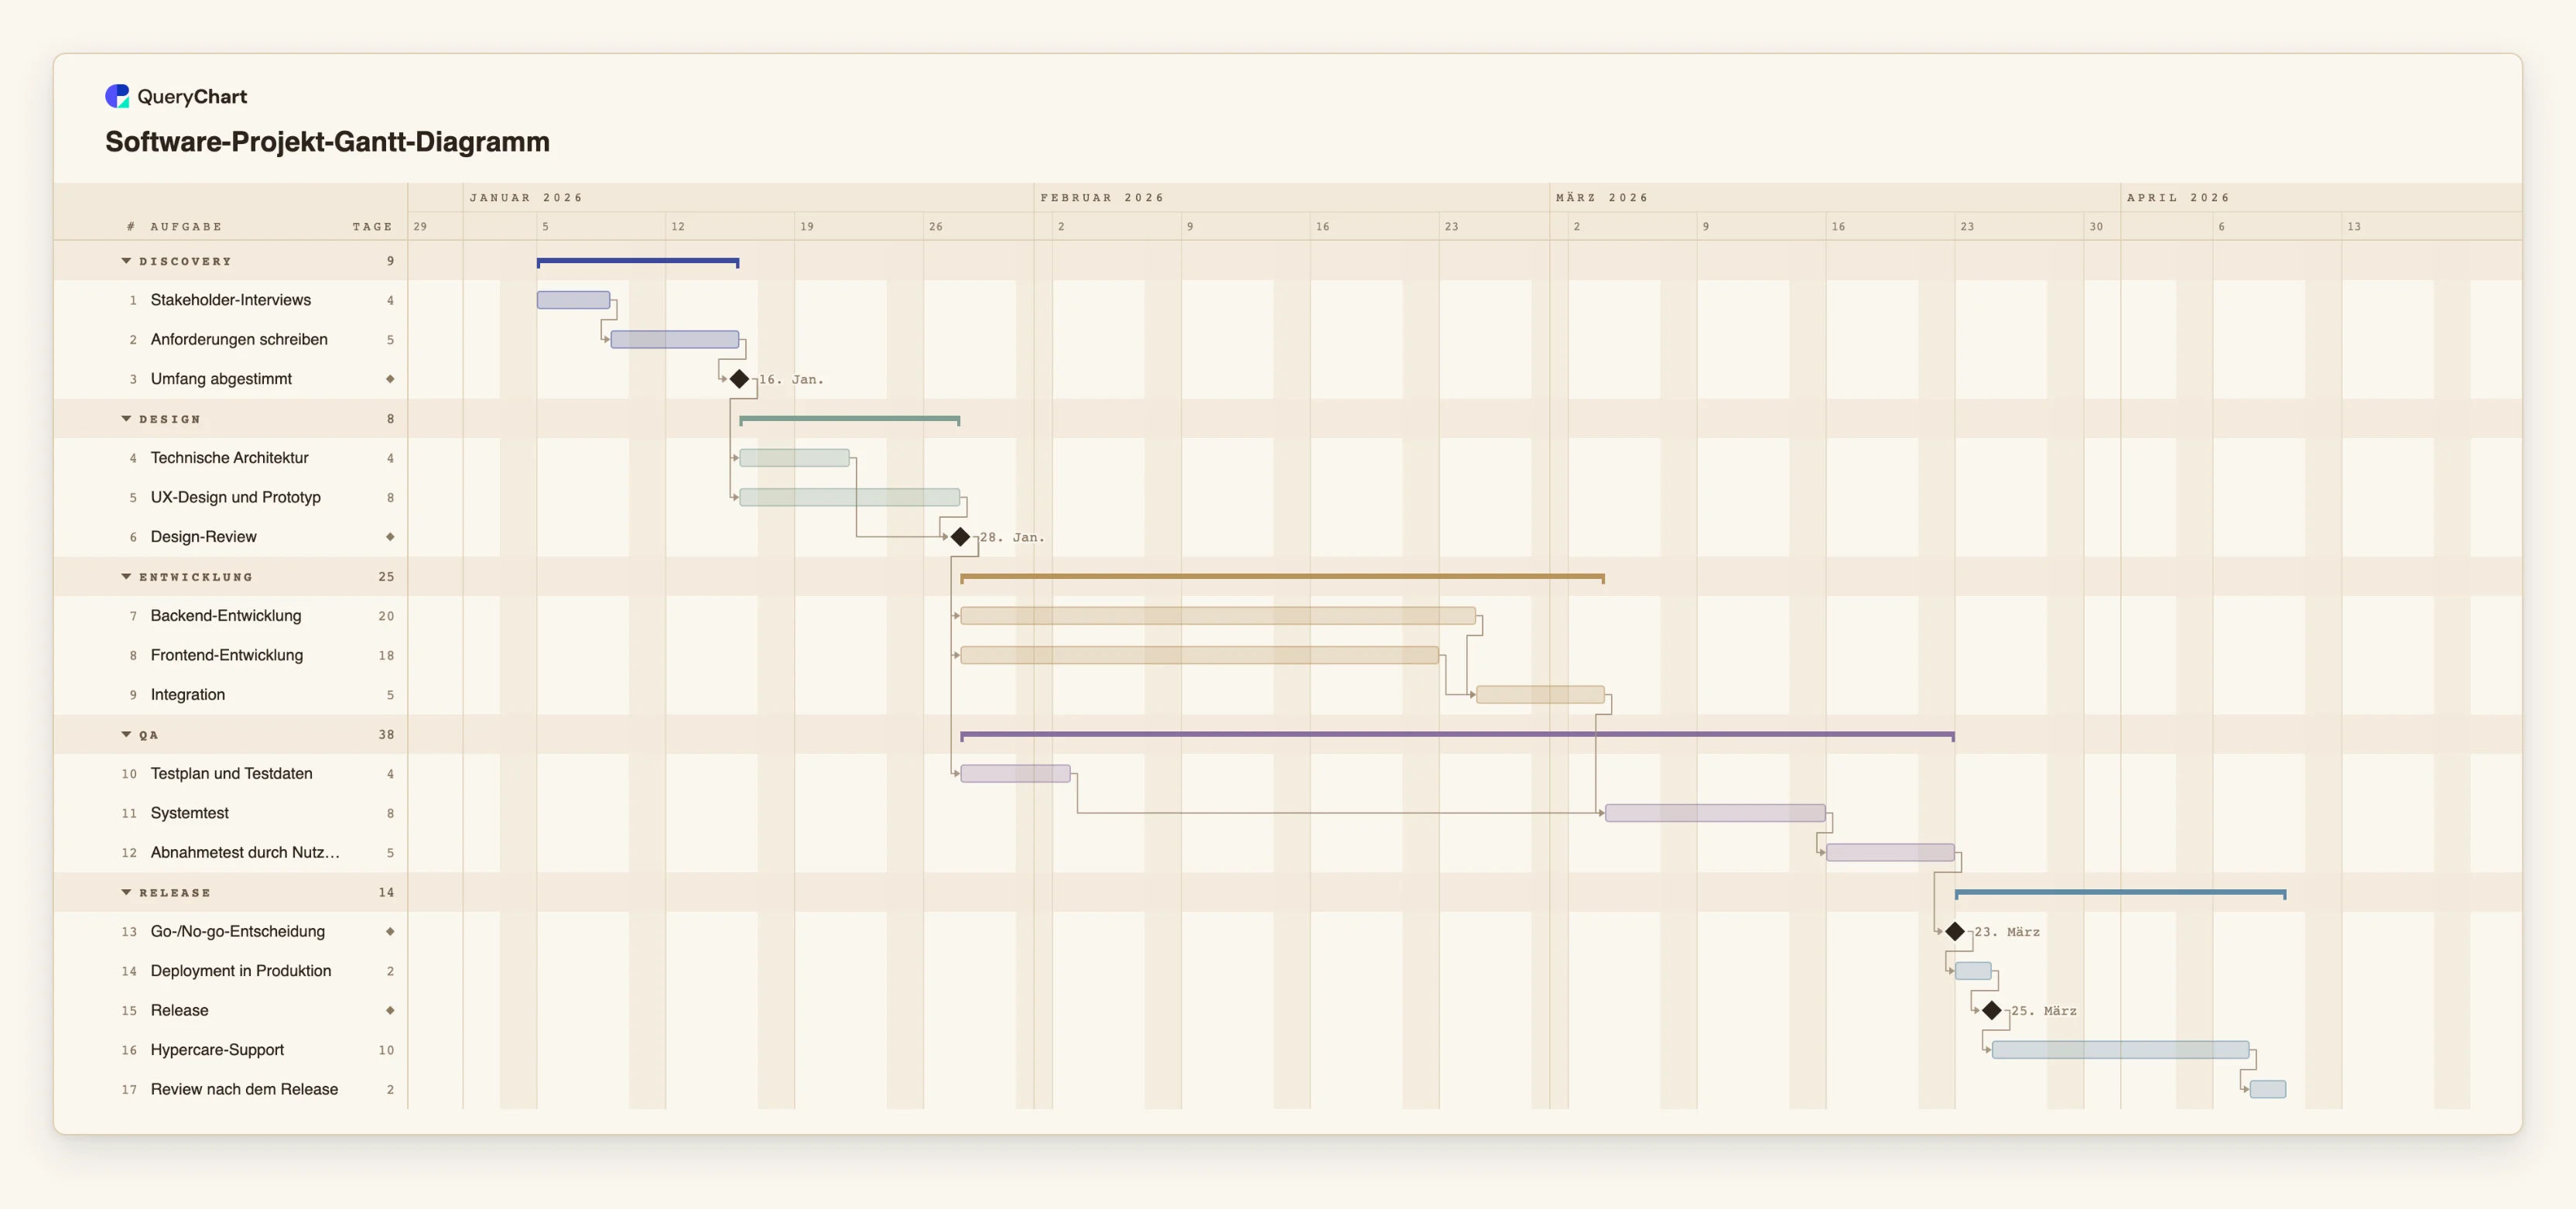
Task: Click the UX-Design und Prototyp bar
Action: 850,497
